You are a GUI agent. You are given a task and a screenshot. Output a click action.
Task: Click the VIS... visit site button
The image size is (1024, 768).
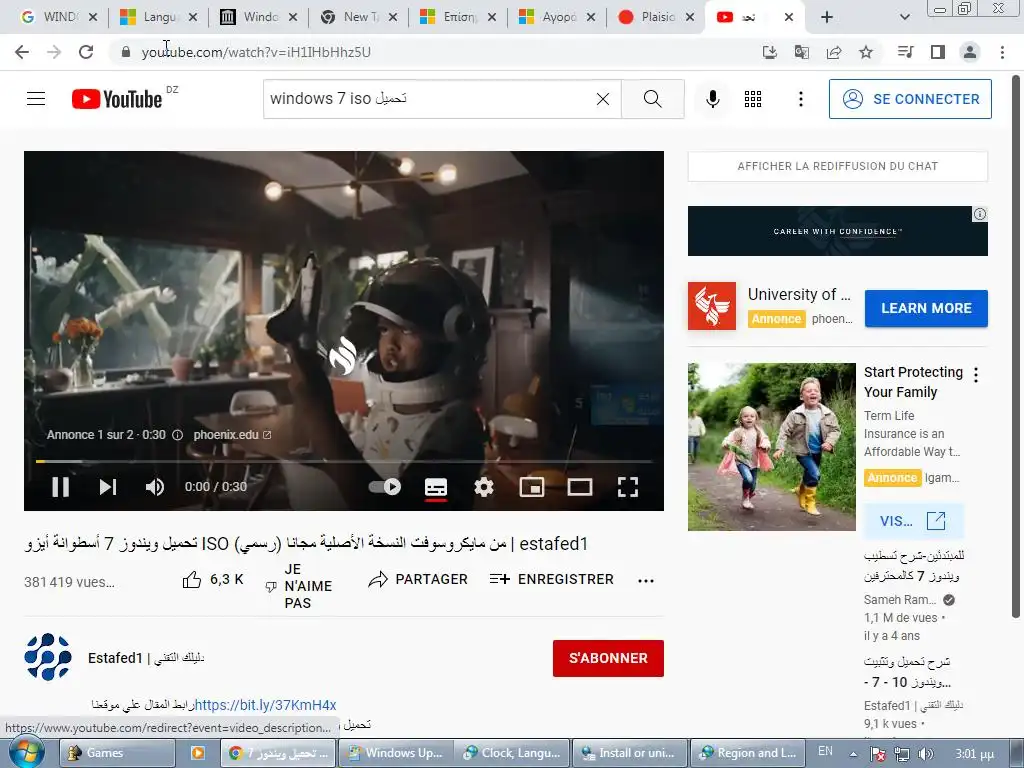(912, 521)
